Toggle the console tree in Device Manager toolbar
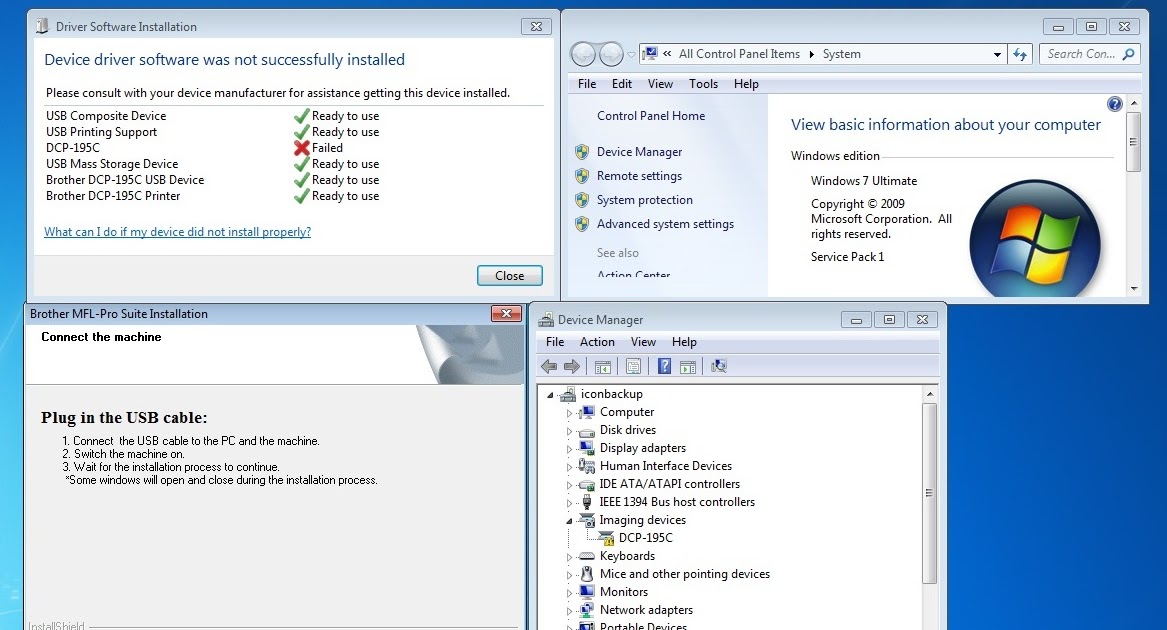The image size is (1167, 630). [x=603, y=366]
